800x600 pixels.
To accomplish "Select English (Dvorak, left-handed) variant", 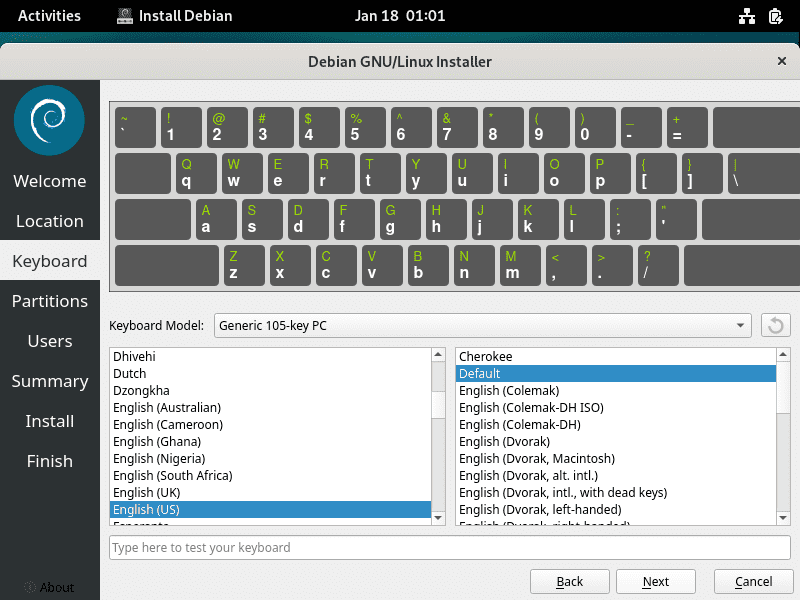I will pyautogui.click(x=616, y=509).
